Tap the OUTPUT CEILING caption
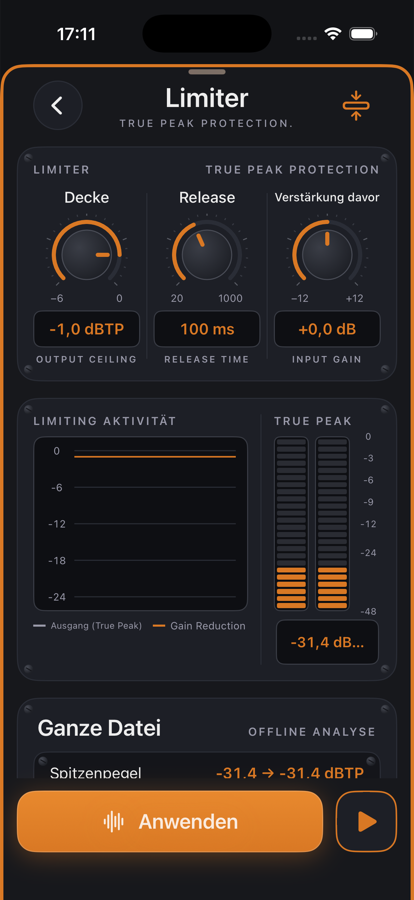The width and height of the screenshot is (414, 900). click(x=86, y=359)
